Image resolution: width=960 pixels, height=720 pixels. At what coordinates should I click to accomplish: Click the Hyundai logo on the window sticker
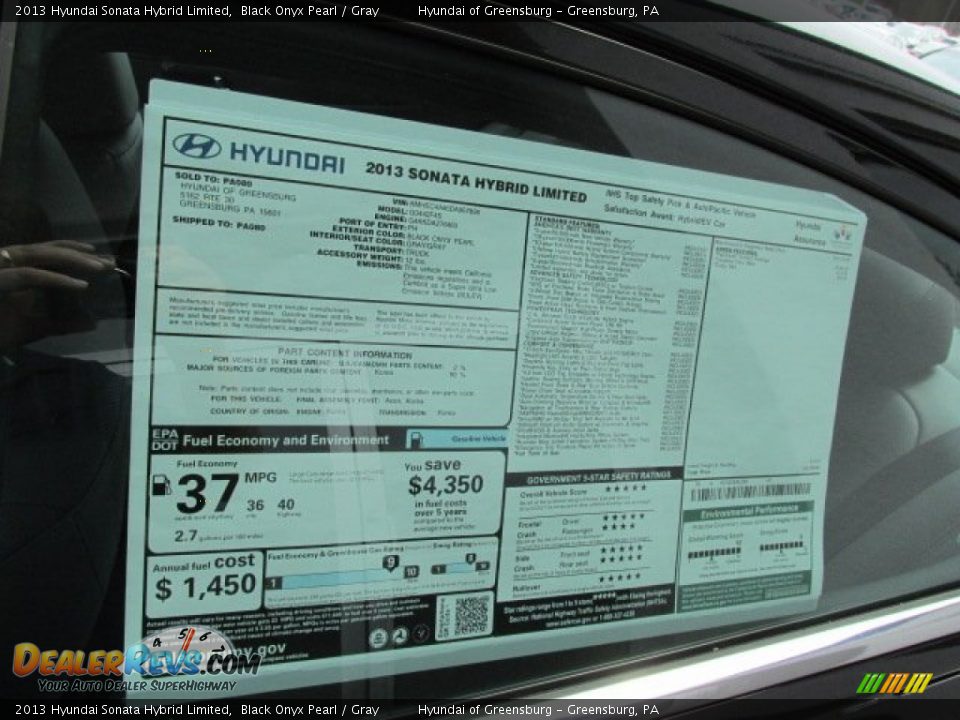click(x=200, y=146)
